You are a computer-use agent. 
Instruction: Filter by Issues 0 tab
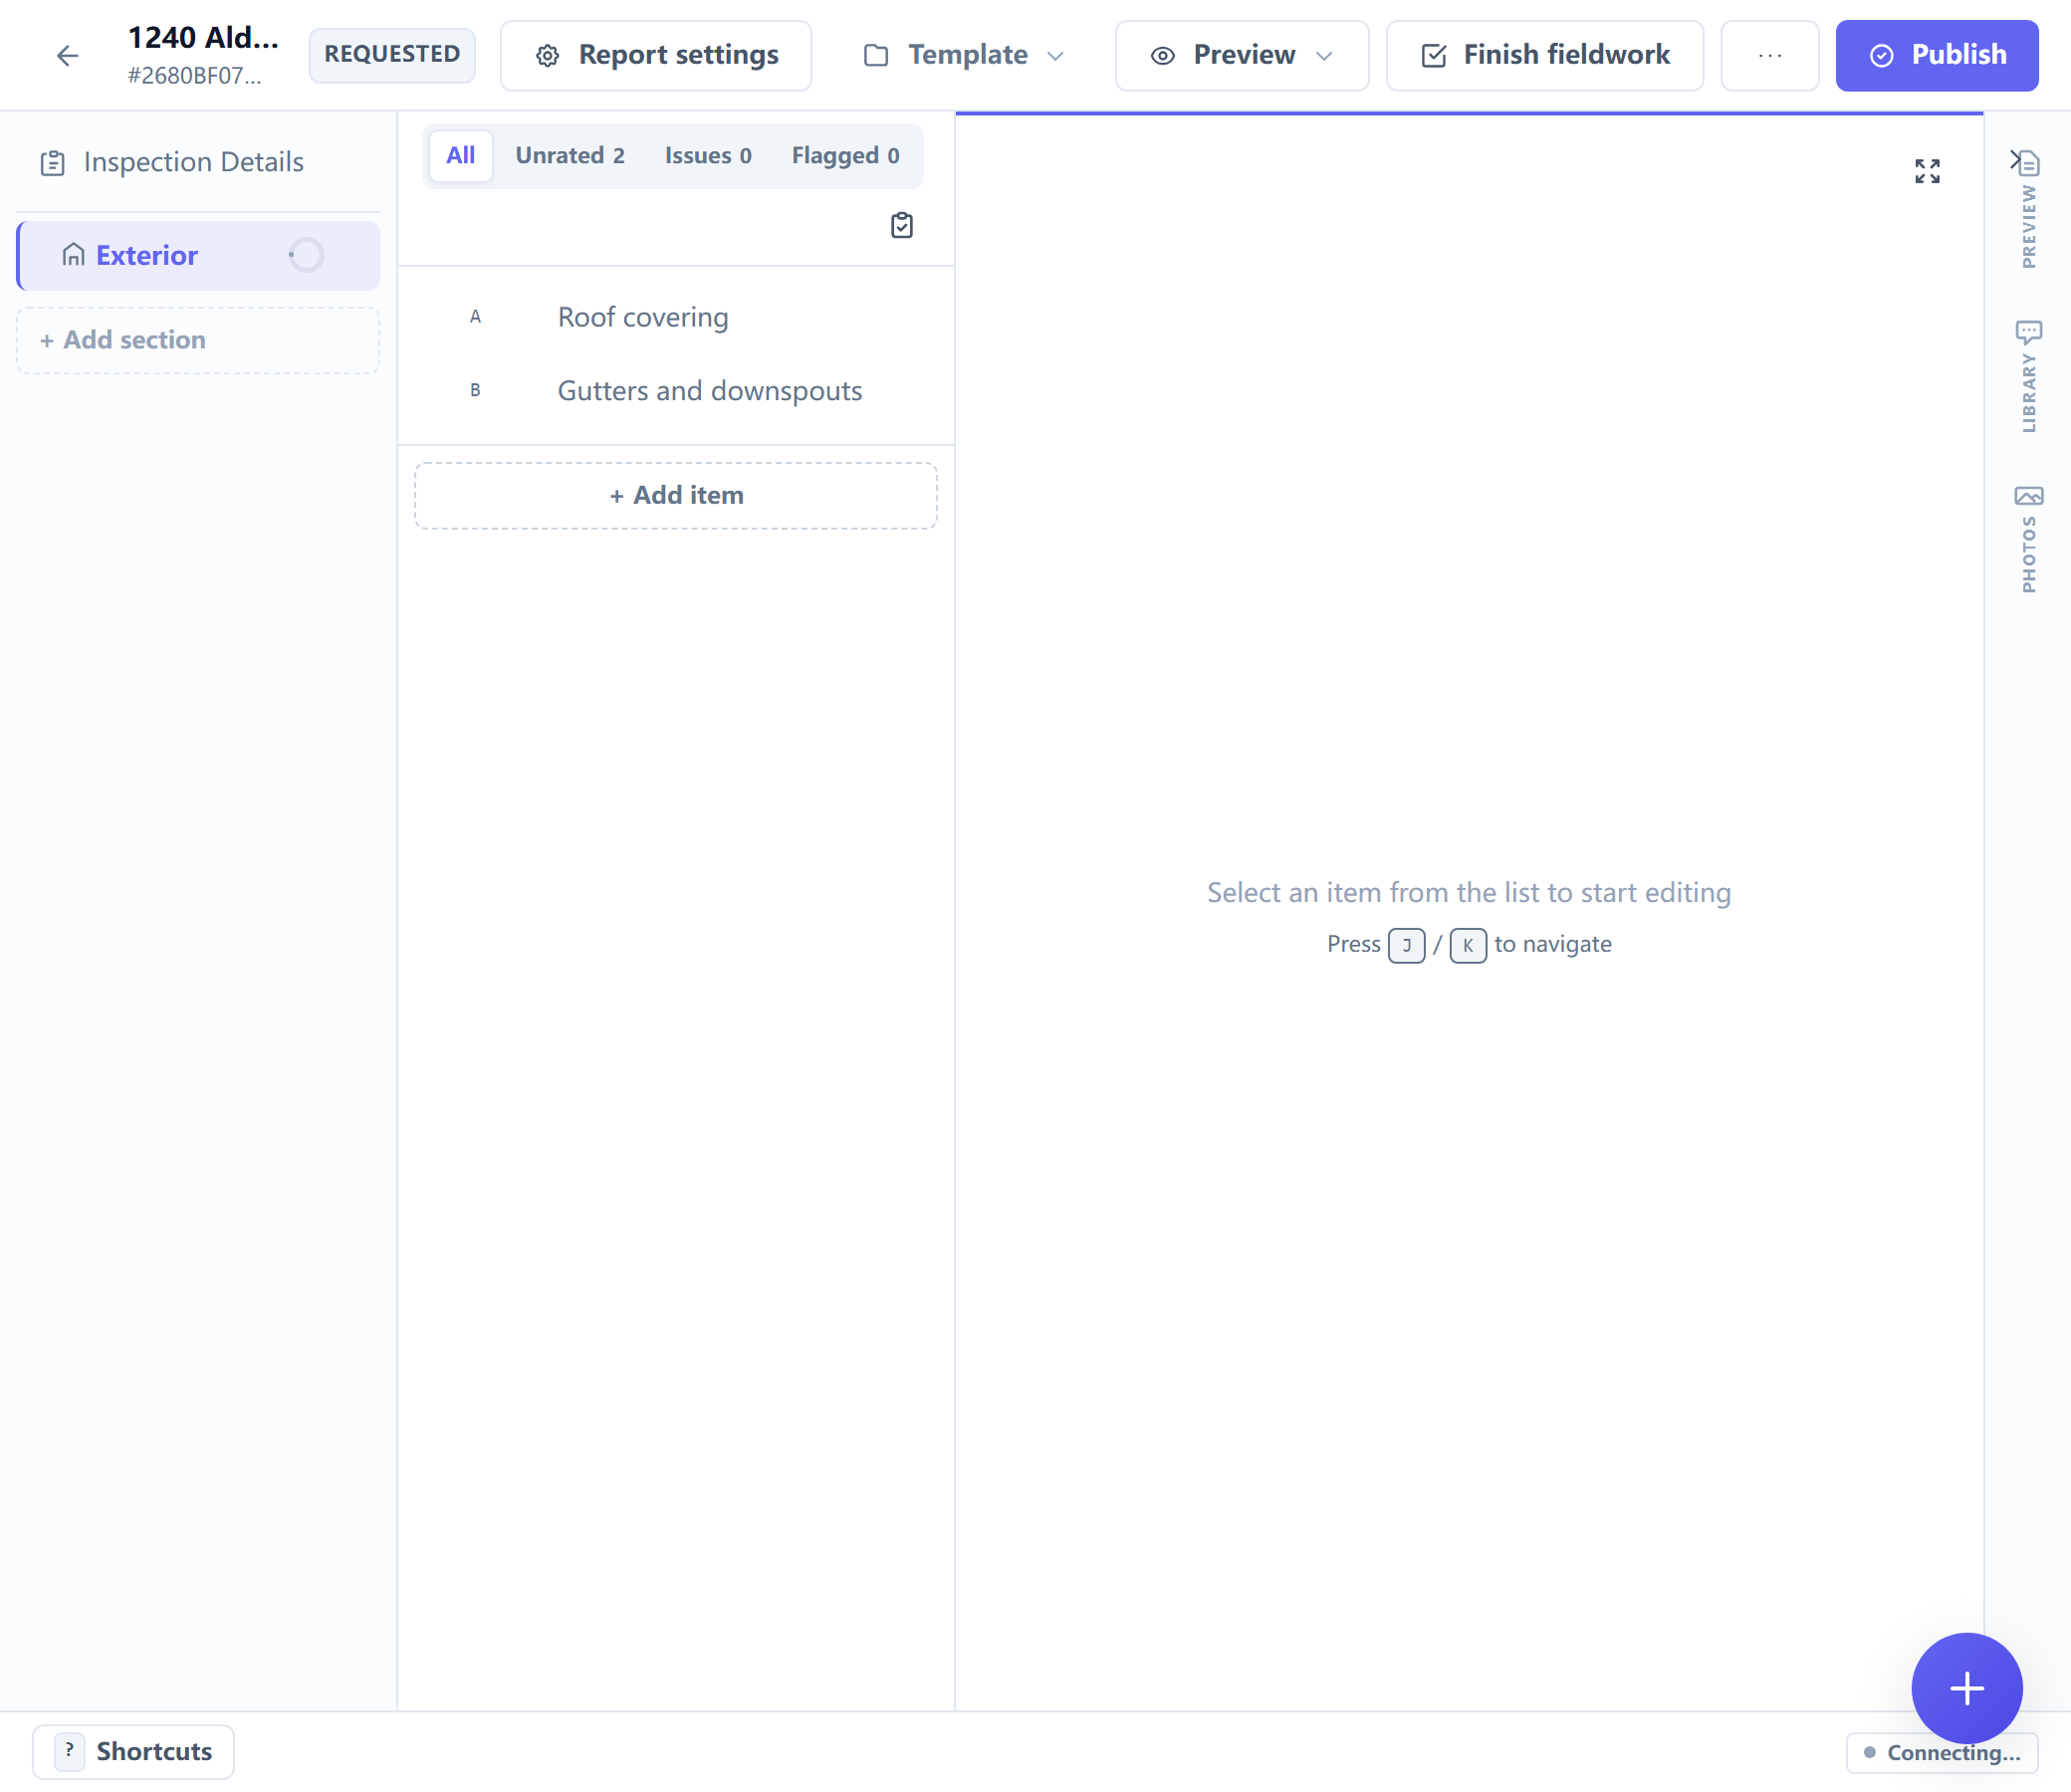pos(708,156)
